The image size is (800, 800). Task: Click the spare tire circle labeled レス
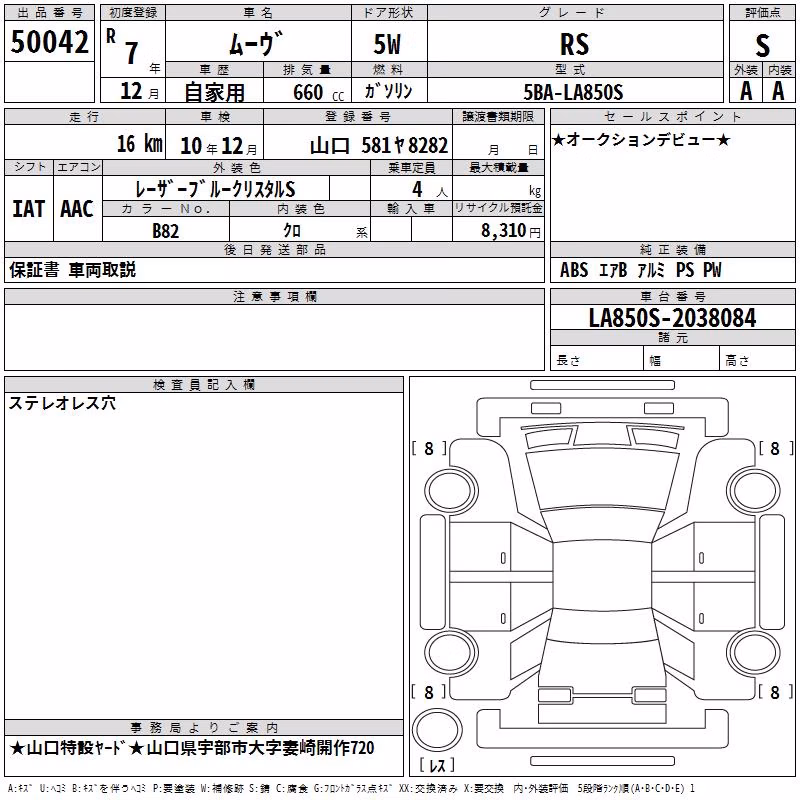pyautogui.click(x=437, y=730)
